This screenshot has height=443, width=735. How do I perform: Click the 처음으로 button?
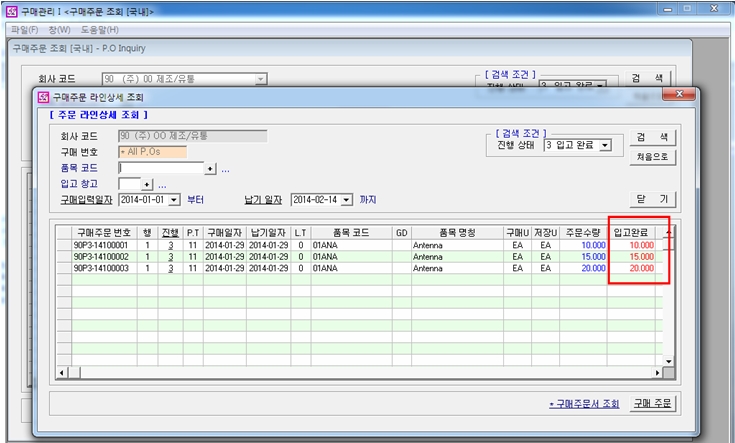[652, 157]
